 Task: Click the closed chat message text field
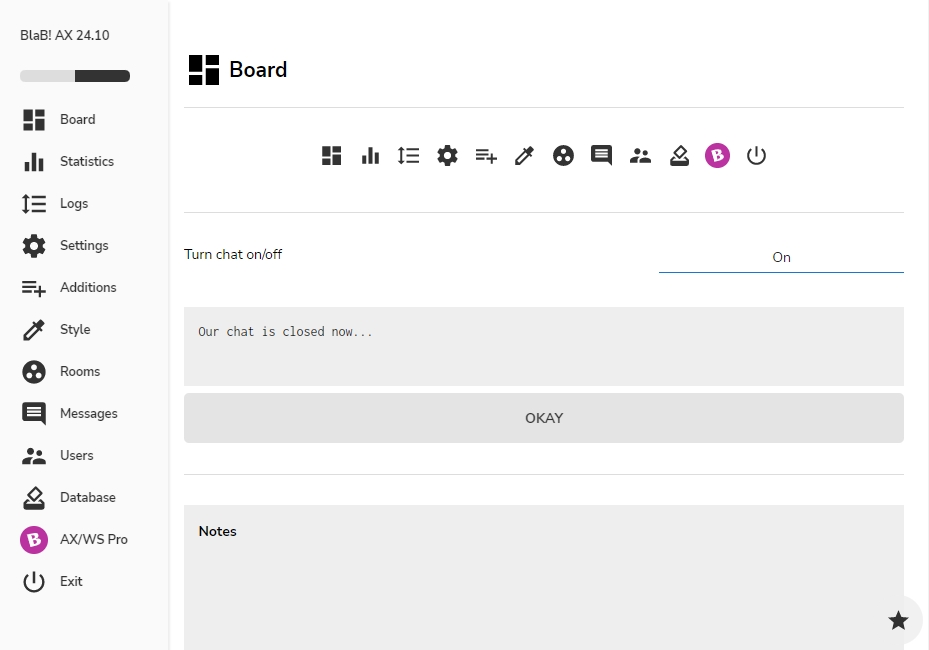click(x=543, y=346)
